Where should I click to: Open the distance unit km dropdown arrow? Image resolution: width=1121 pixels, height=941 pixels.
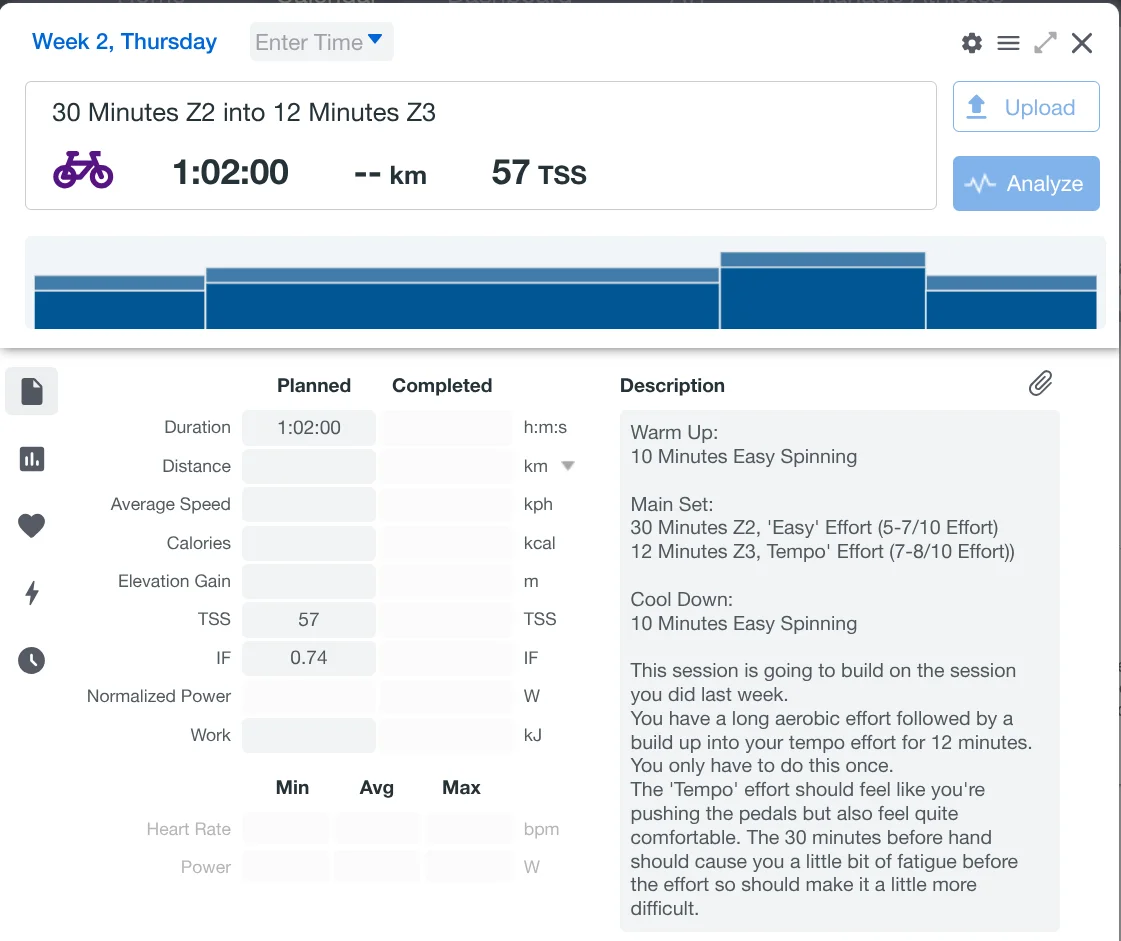[x=568, y=466]
